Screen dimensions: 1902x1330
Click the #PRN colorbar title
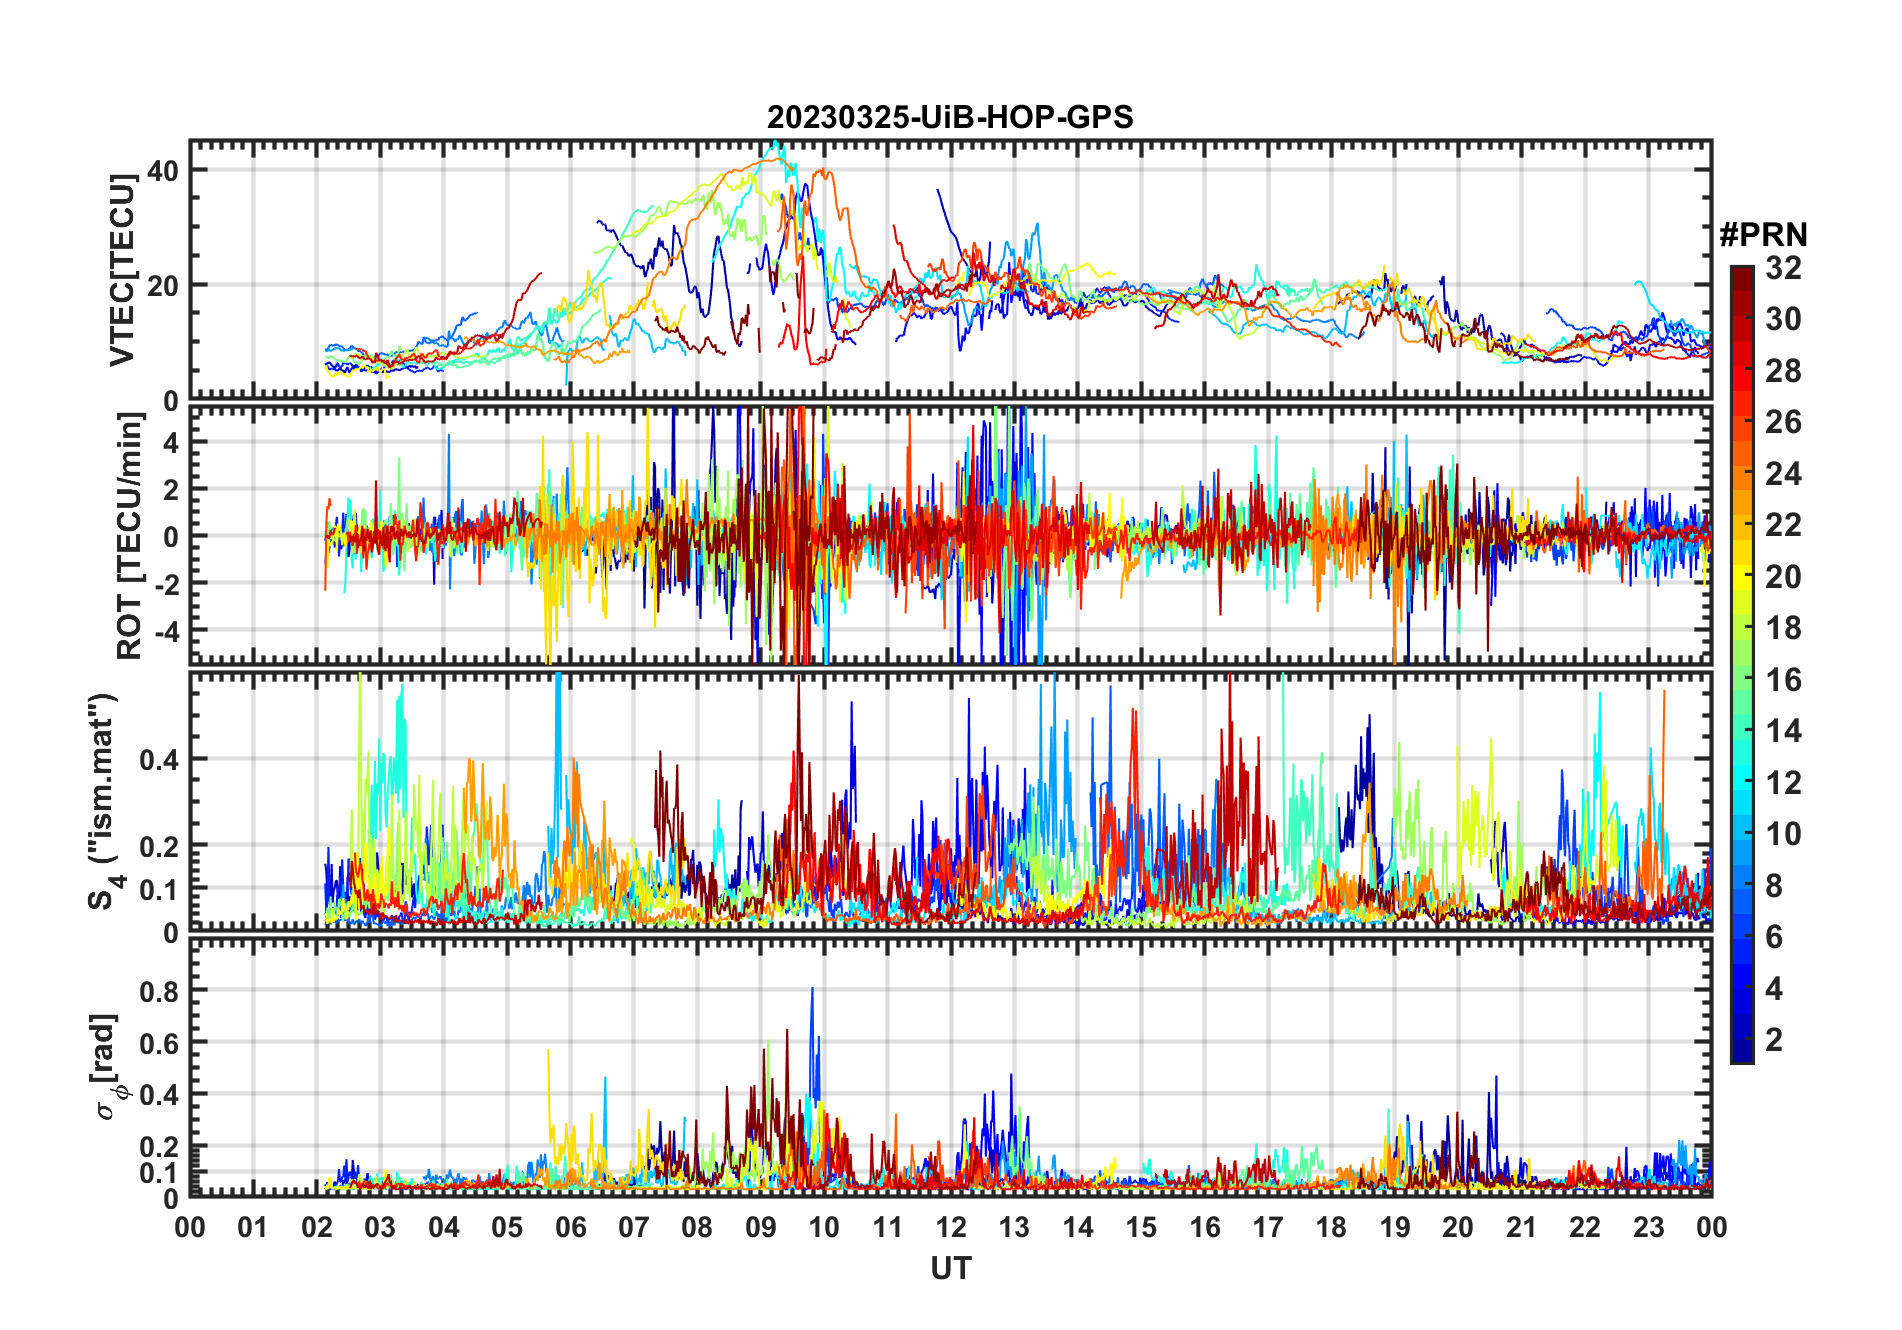pos(1764,235)
